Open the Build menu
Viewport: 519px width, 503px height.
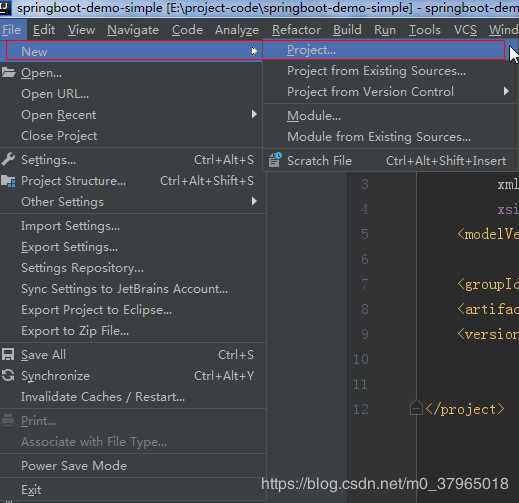pyautogui.click(x=347, y=30)
